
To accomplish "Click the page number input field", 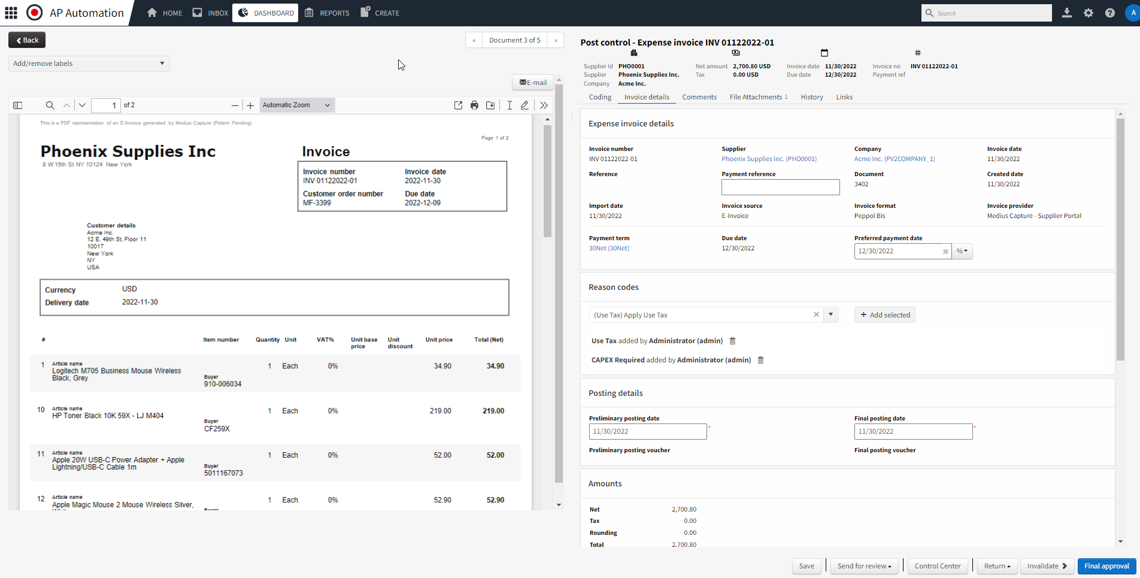I will coord(105,105).
